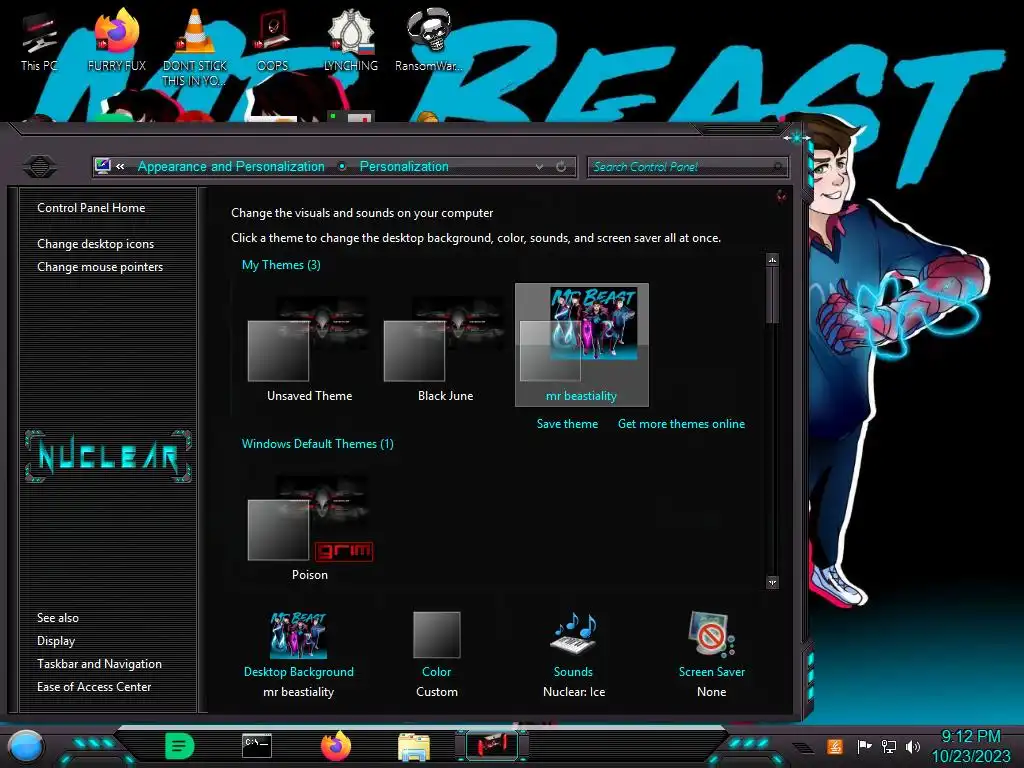
Task: Click the Search Control Panel field
Action: [x=688, y=167]
